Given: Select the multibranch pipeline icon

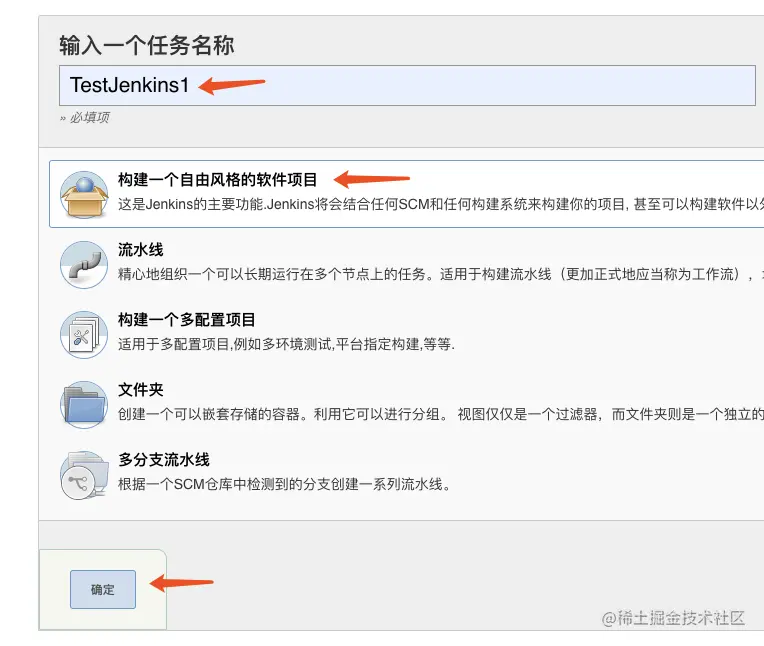Looking at the screenshot, I should [84, 475].
